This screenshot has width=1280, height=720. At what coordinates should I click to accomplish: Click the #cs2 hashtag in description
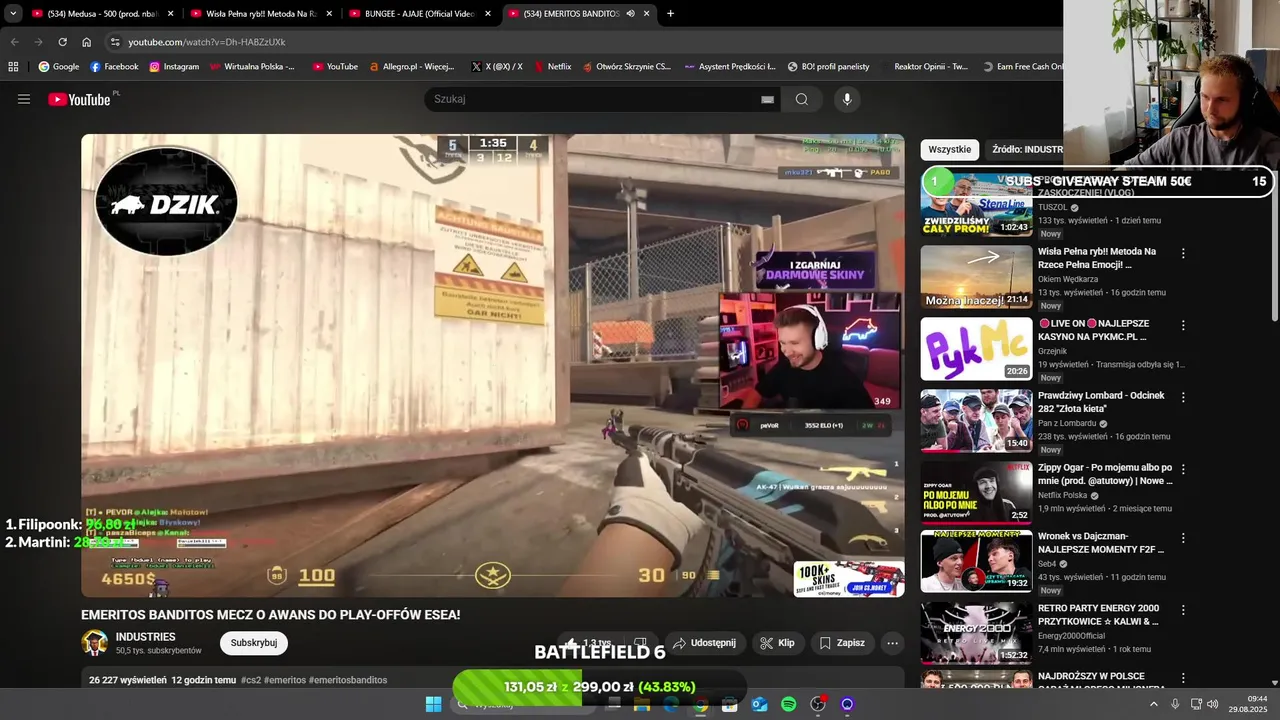(x=251, y=680)
